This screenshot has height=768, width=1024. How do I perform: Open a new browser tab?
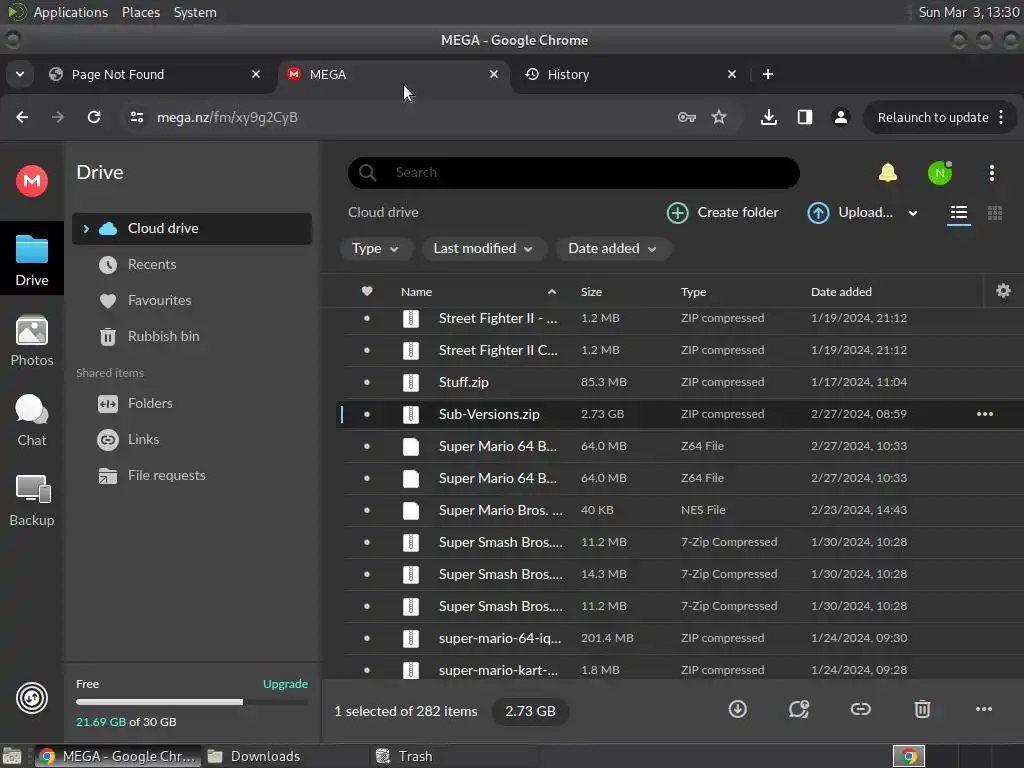[768, 74]
